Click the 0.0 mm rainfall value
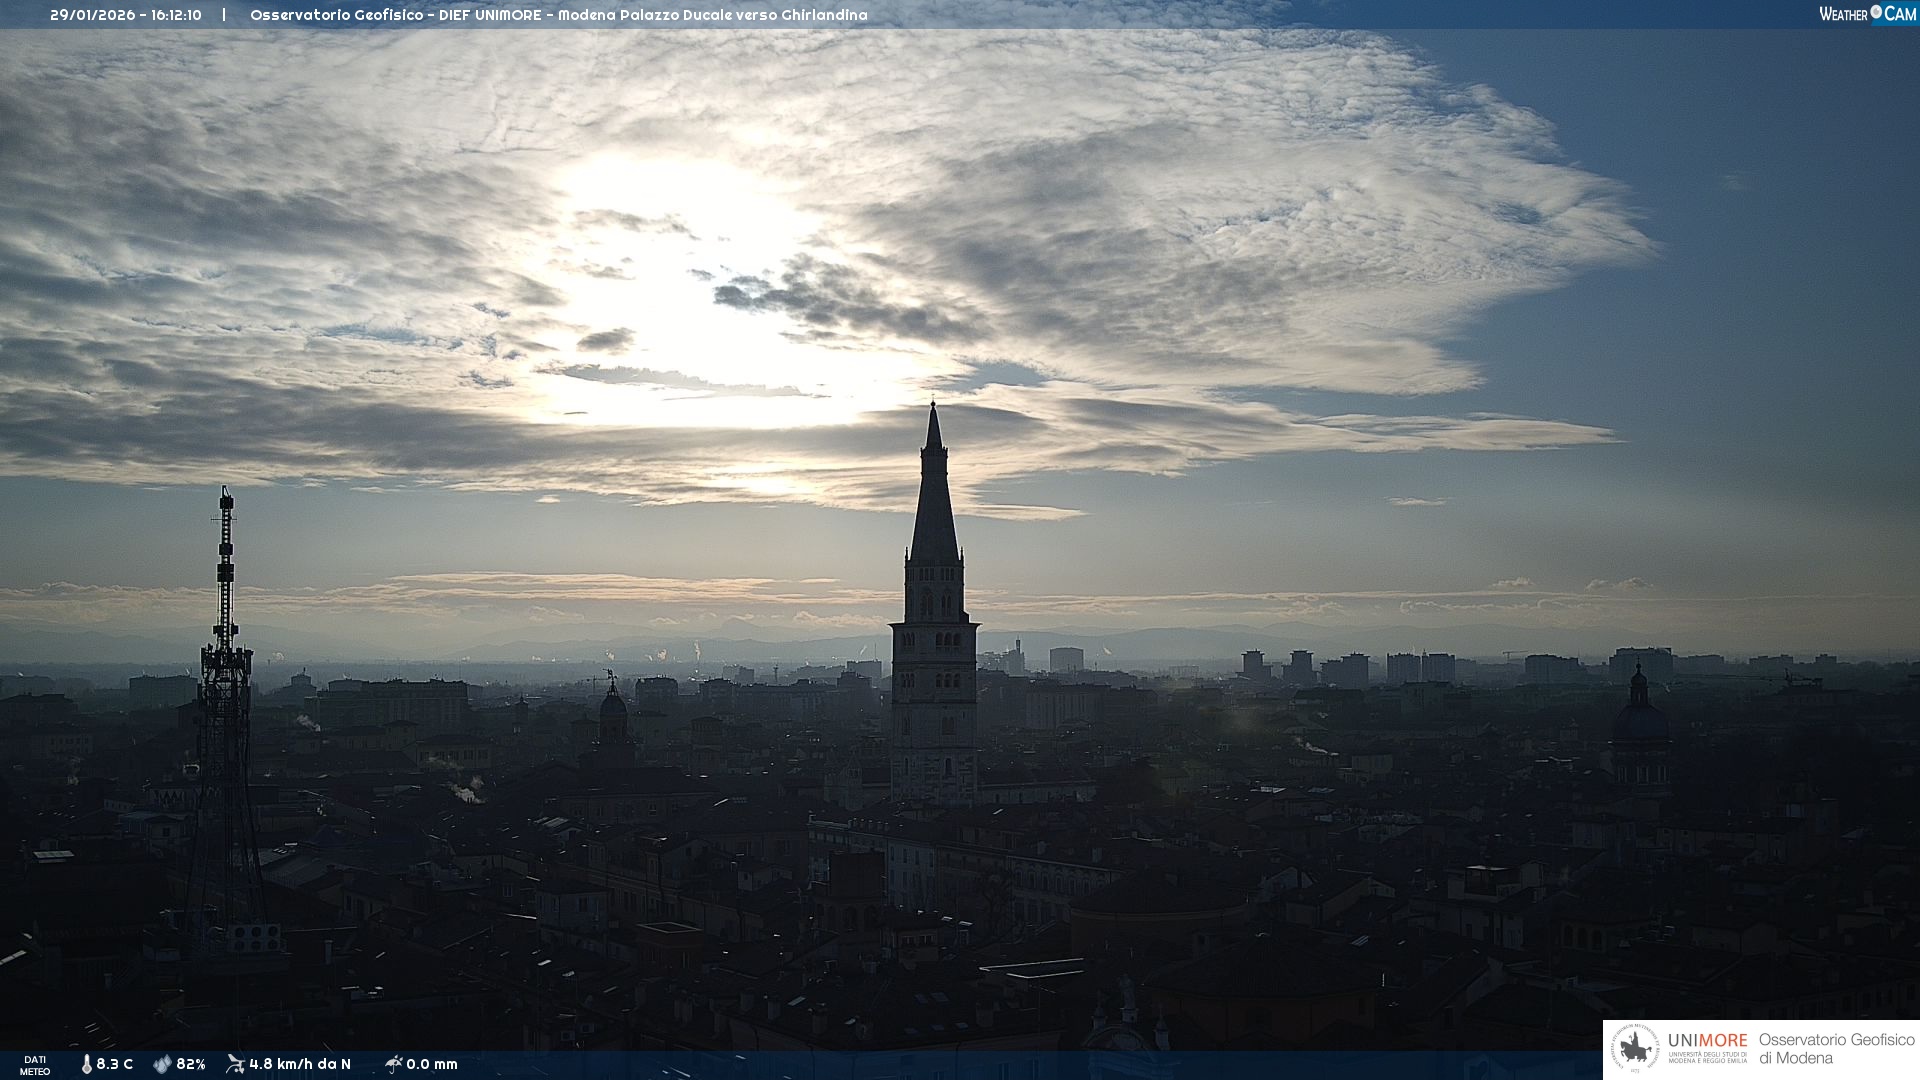Viewport: 1920px width, 1080px height. click(x=432, y=1064)
